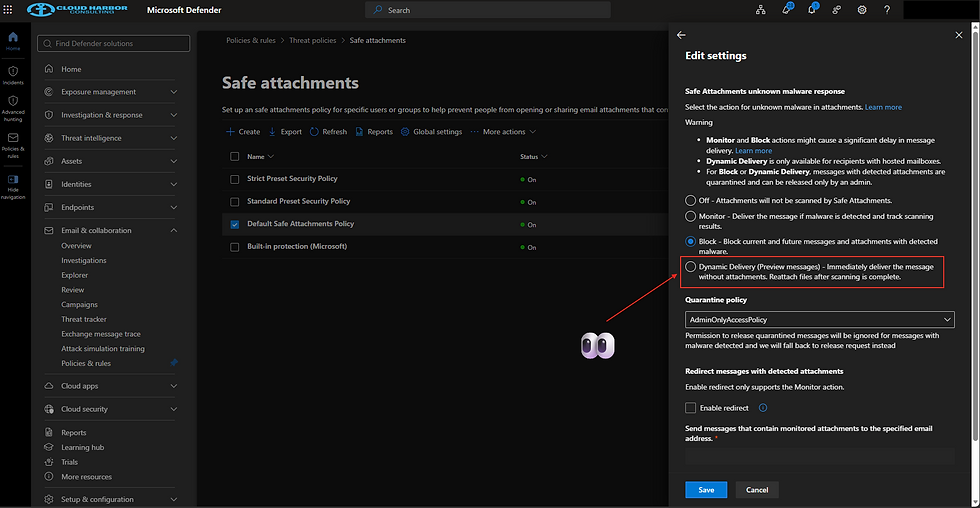The image size is (980, 508).
Task: Select the Monitor radio option
Action: (x=690, y=216)
